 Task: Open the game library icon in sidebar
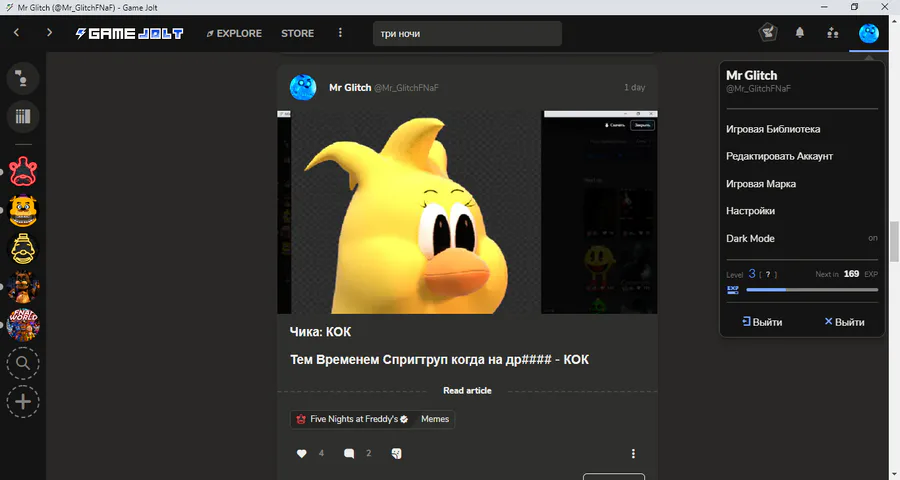click(23, 117)
